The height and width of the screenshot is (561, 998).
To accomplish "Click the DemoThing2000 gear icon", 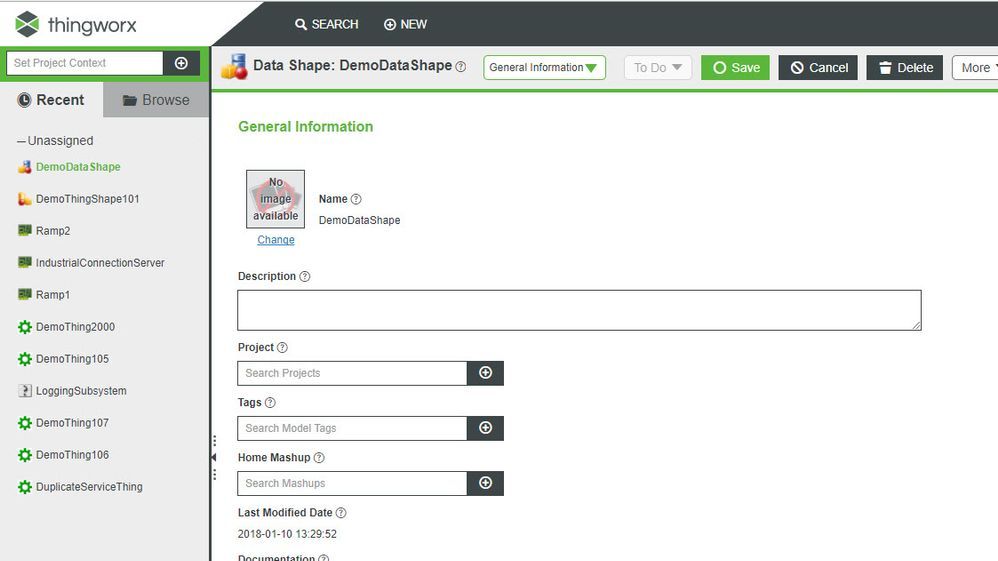I will (25, 327).
